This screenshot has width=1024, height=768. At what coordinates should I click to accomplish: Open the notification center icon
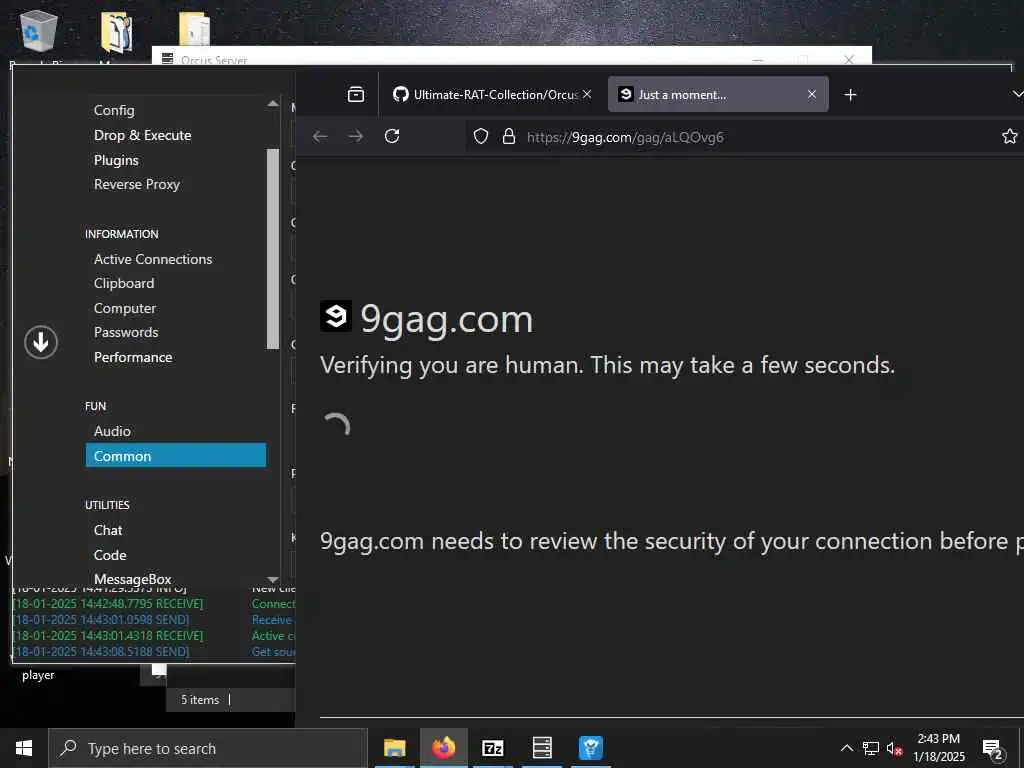(993, 749)
